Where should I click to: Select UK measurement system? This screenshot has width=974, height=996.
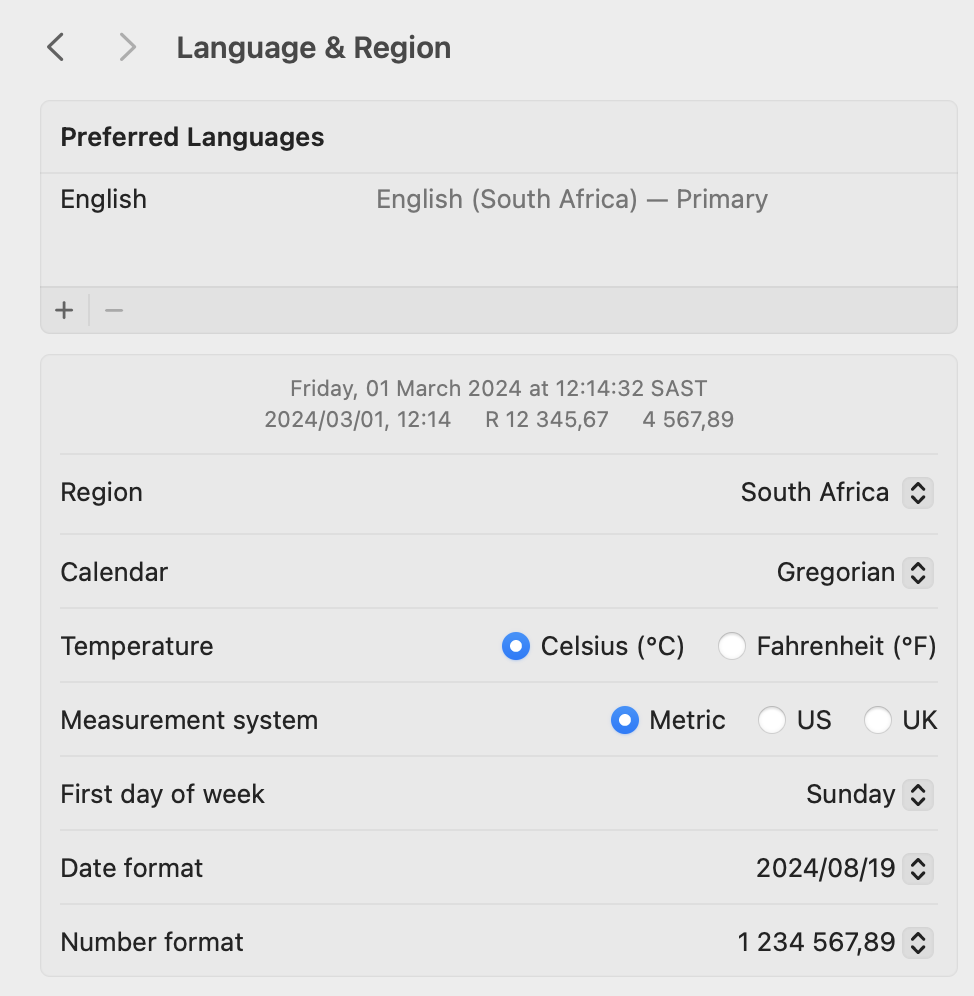877,721
